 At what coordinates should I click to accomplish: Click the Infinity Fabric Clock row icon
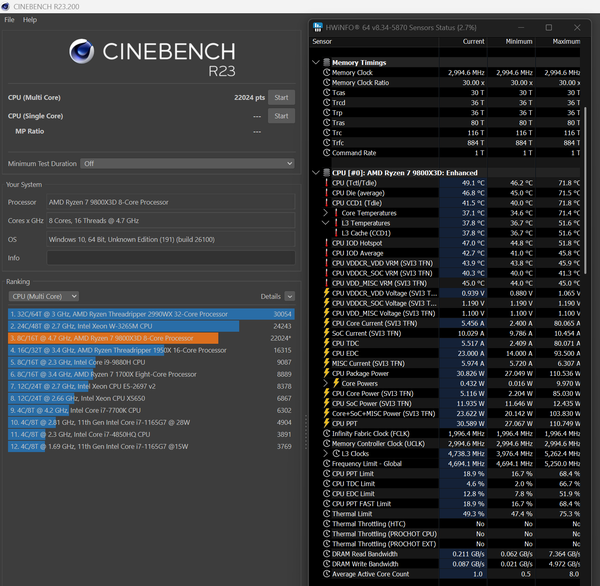click(326, 433)
